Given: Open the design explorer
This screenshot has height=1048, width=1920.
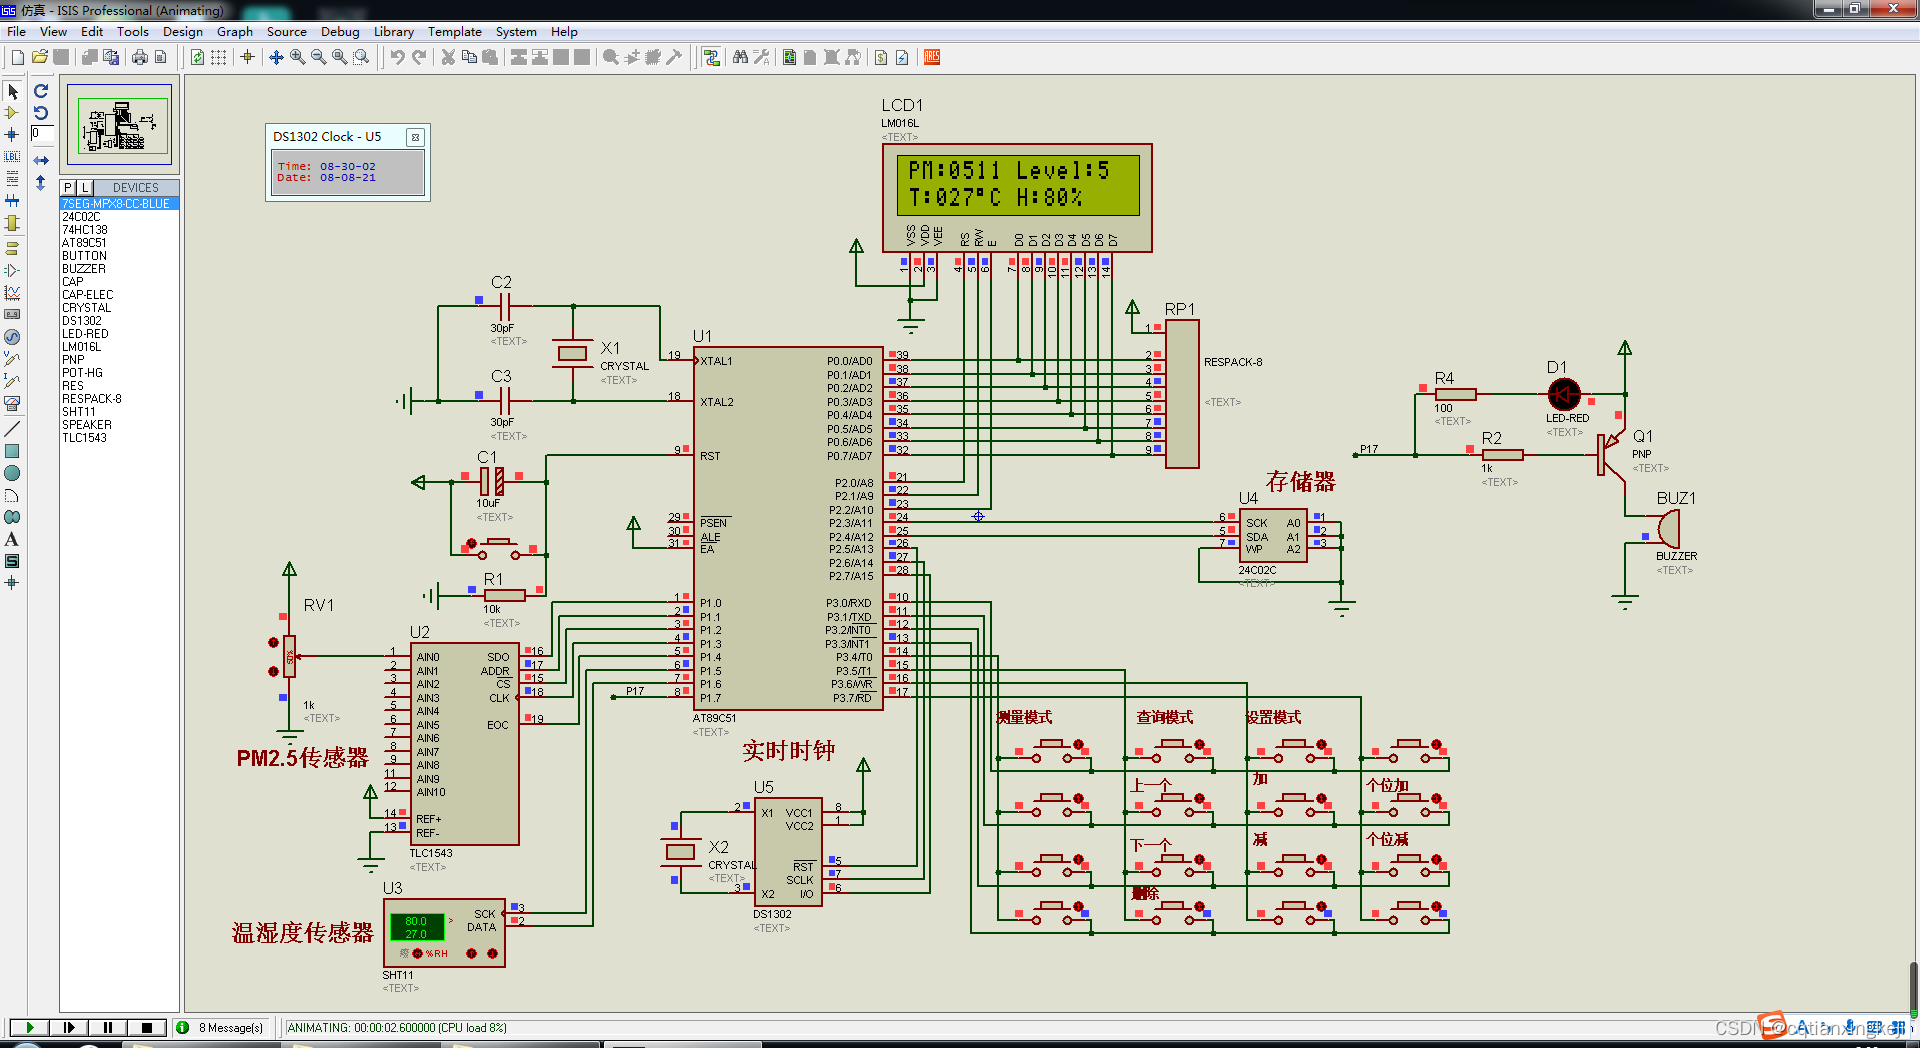Looking at the screenshot, I should point(789,57).
